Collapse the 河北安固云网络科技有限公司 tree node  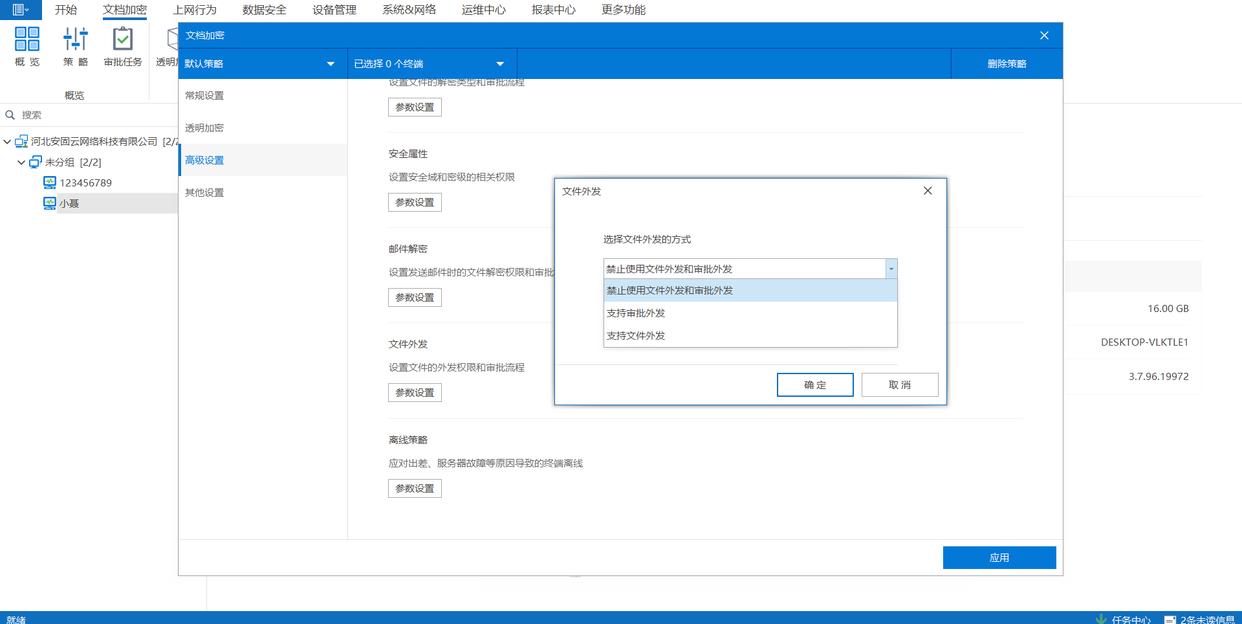(x=8, y=142)
